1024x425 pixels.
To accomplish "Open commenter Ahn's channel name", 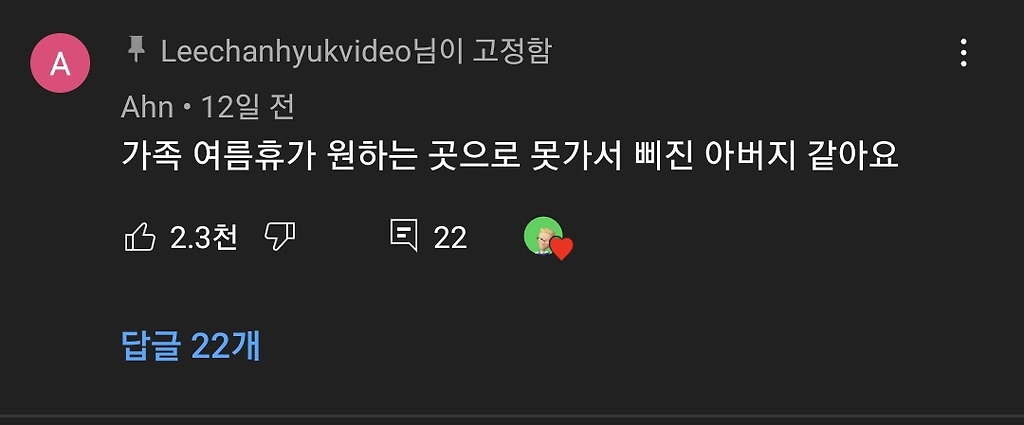I will click(147, 107).
